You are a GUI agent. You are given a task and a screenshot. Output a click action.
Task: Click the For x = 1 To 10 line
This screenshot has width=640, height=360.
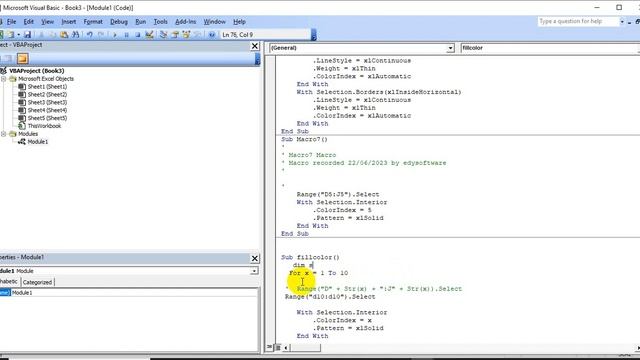tap(318, 273)
